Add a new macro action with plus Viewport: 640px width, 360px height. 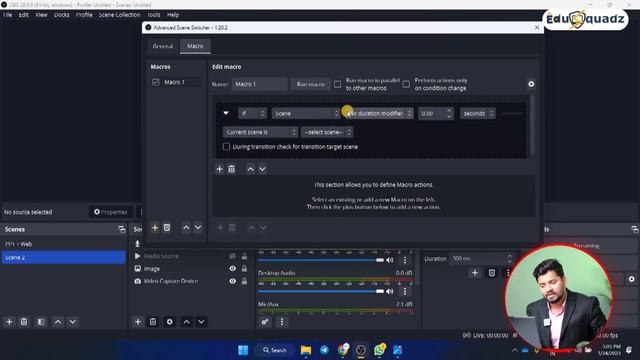click(220, 228)
